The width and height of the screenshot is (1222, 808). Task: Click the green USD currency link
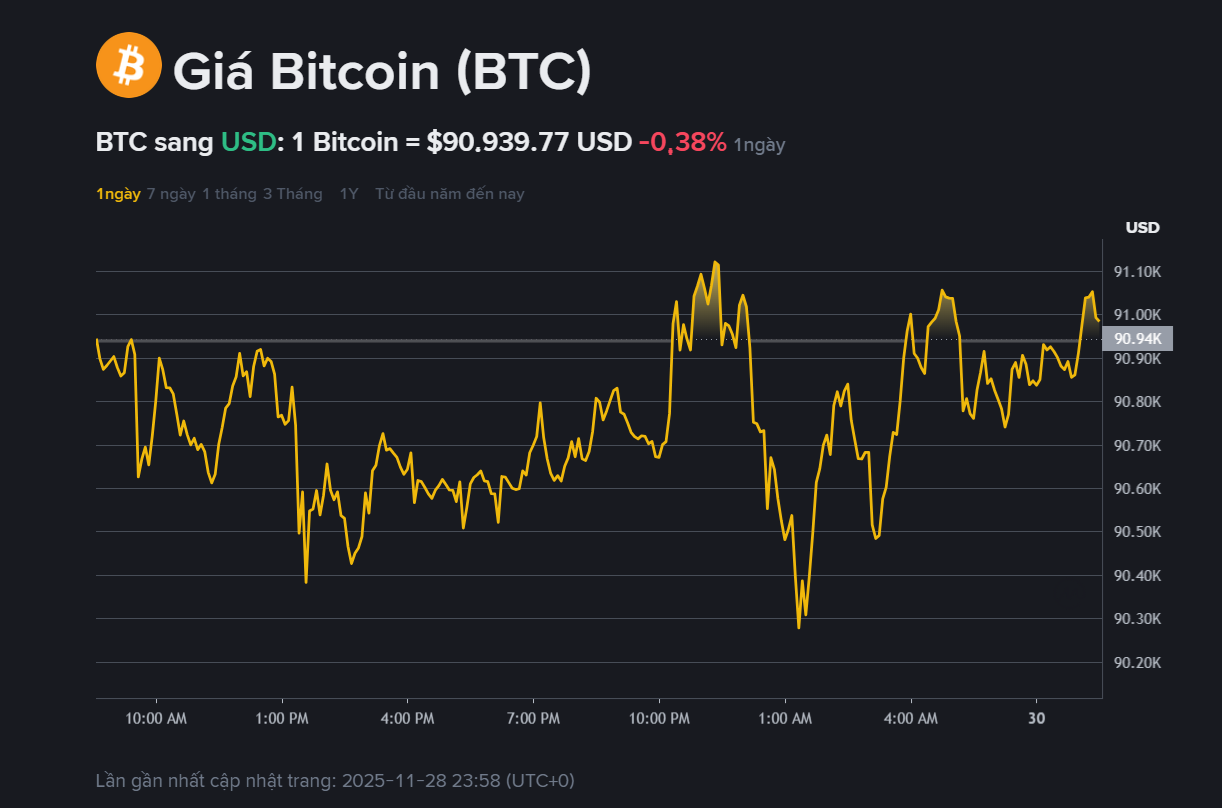point(248,142)
